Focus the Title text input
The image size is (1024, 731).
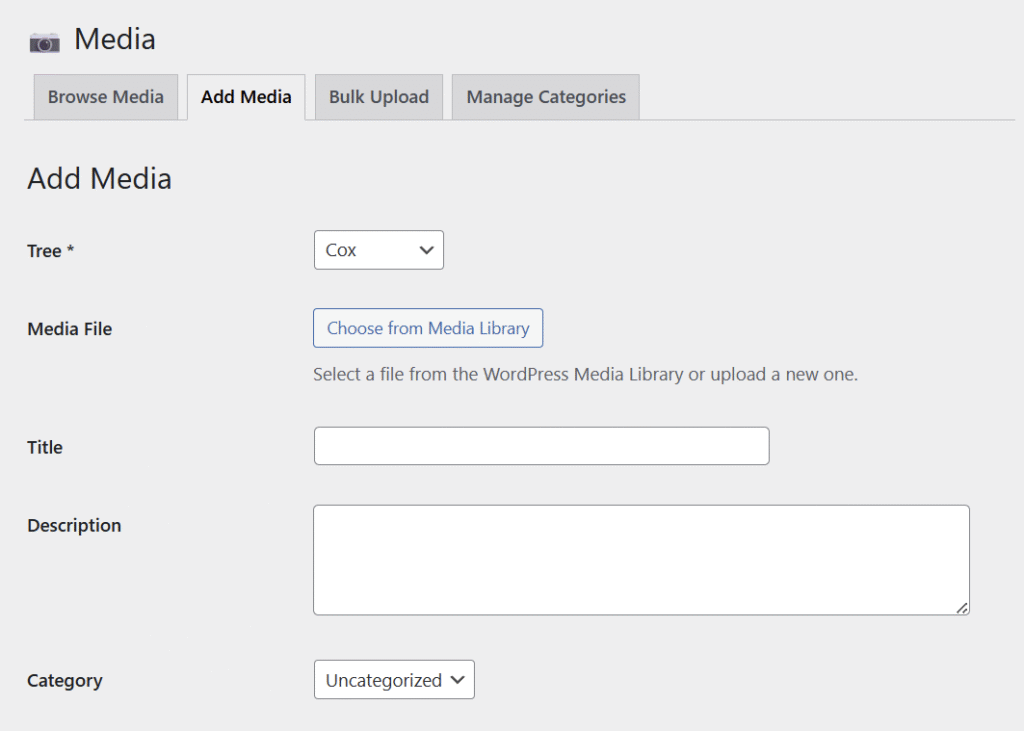coord(541,446)
